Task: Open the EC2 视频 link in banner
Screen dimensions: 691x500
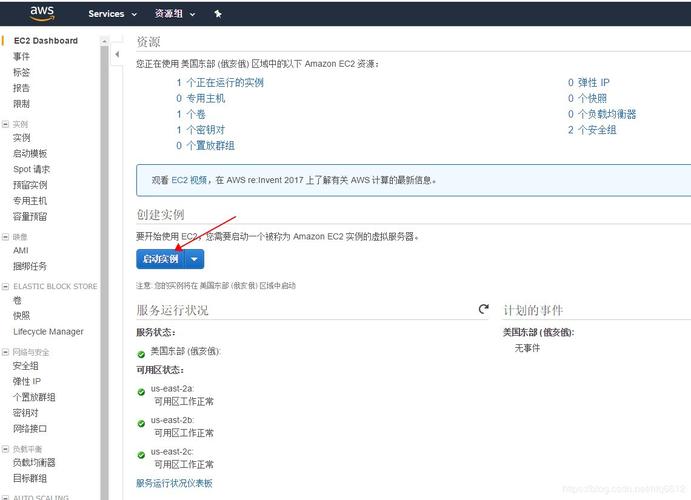Action: click(189, 180)
